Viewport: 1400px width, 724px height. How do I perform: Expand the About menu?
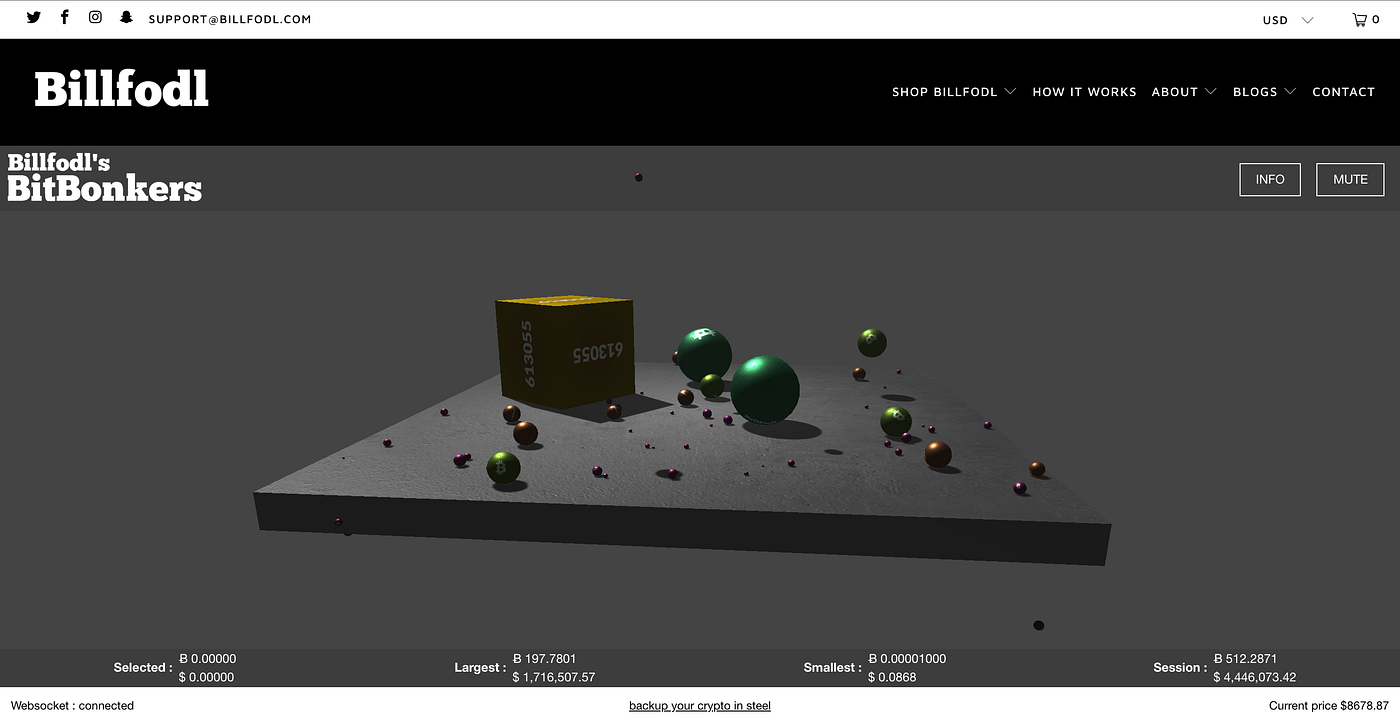pos(1184,92)
